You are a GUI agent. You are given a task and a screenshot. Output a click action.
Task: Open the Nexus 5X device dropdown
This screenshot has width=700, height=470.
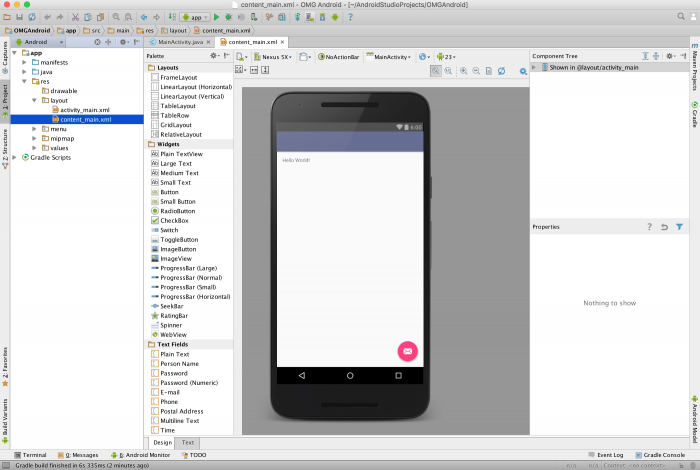pos(273,57)
